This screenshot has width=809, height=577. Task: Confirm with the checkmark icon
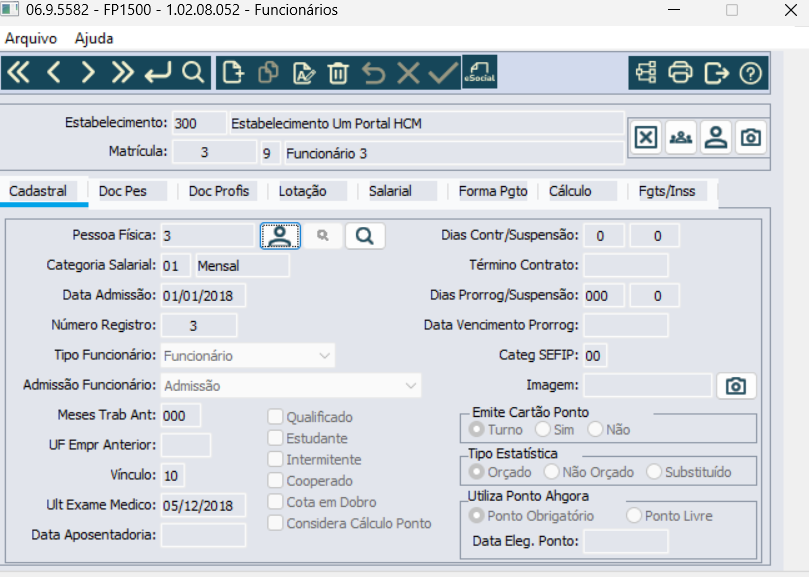point(443,72)
